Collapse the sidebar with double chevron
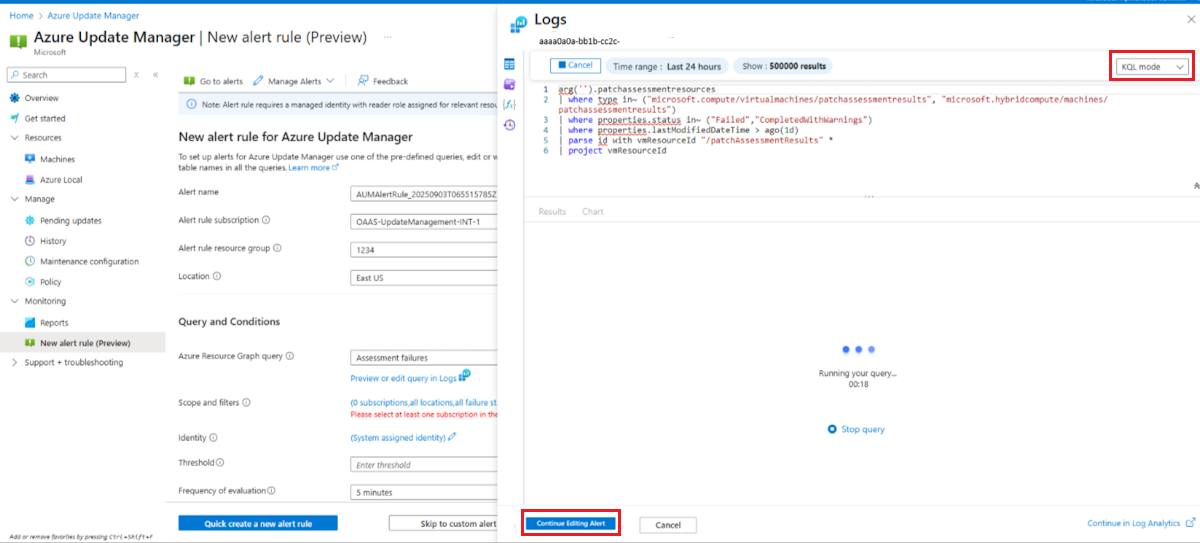1200x543 pixels. tap(155, 75)
